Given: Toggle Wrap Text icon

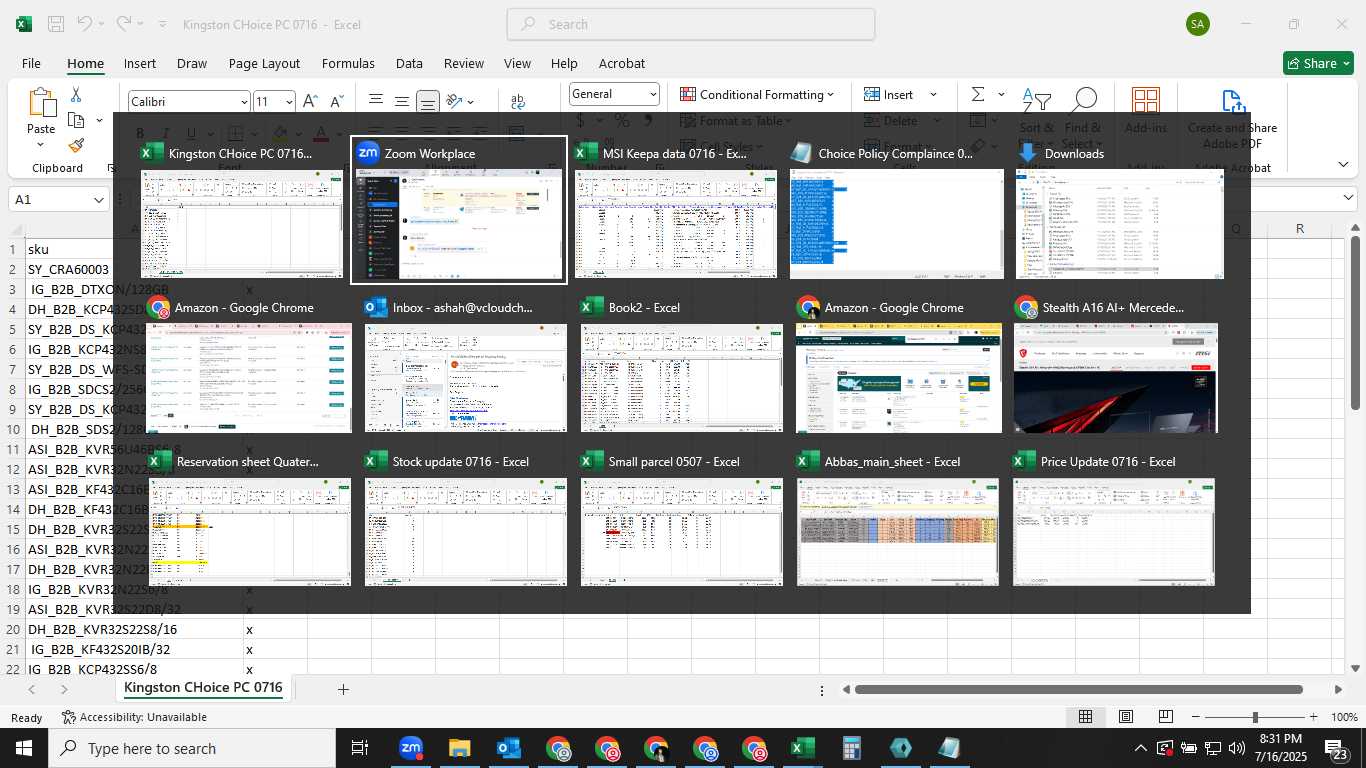Looking at the screenshot, I should pos(518,101).
